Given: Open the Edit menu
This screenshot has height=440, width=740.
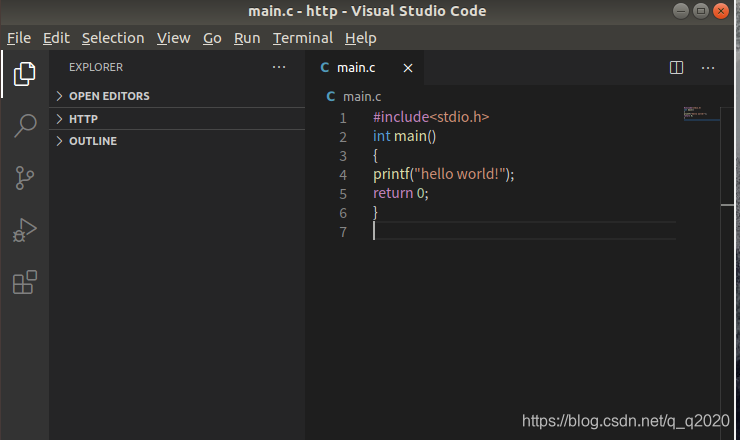Looking at the screenshot, I should point(56,38).
